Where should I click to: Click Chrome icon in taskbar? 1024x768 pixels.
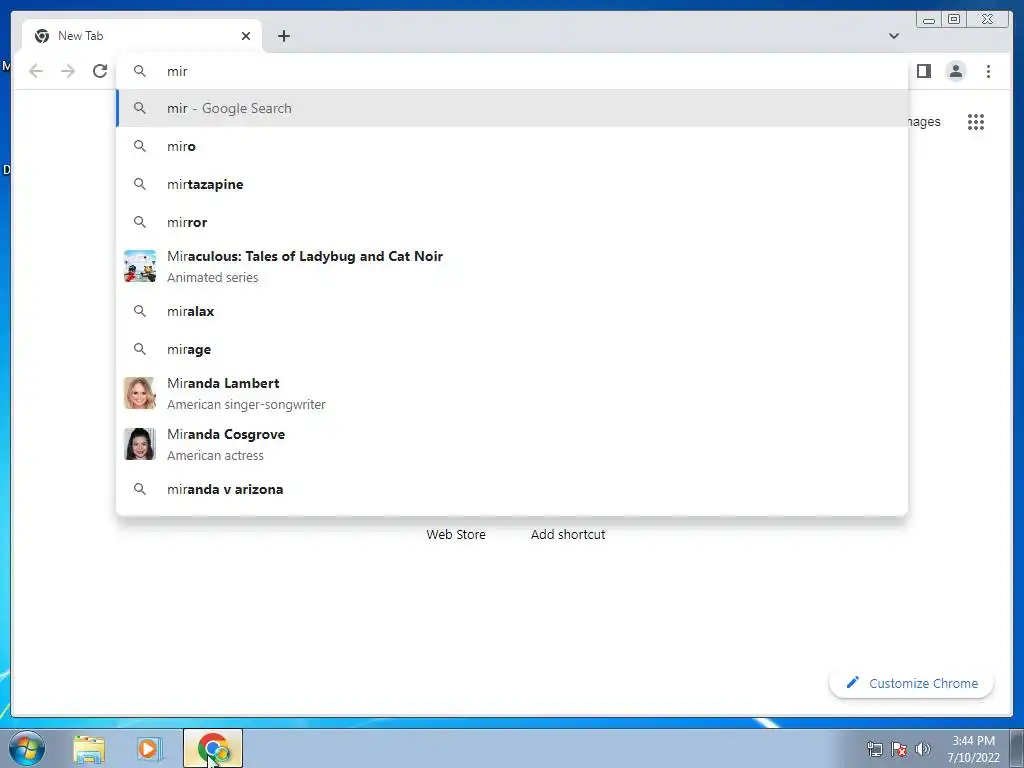click(213, 748)
